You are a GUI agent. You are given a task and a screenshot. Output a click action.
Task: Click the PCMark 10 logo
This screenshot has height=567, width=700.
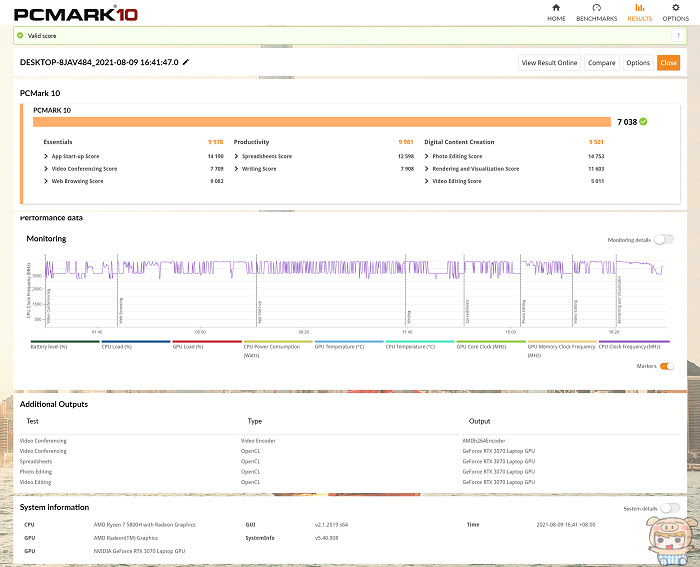point(75,14)
